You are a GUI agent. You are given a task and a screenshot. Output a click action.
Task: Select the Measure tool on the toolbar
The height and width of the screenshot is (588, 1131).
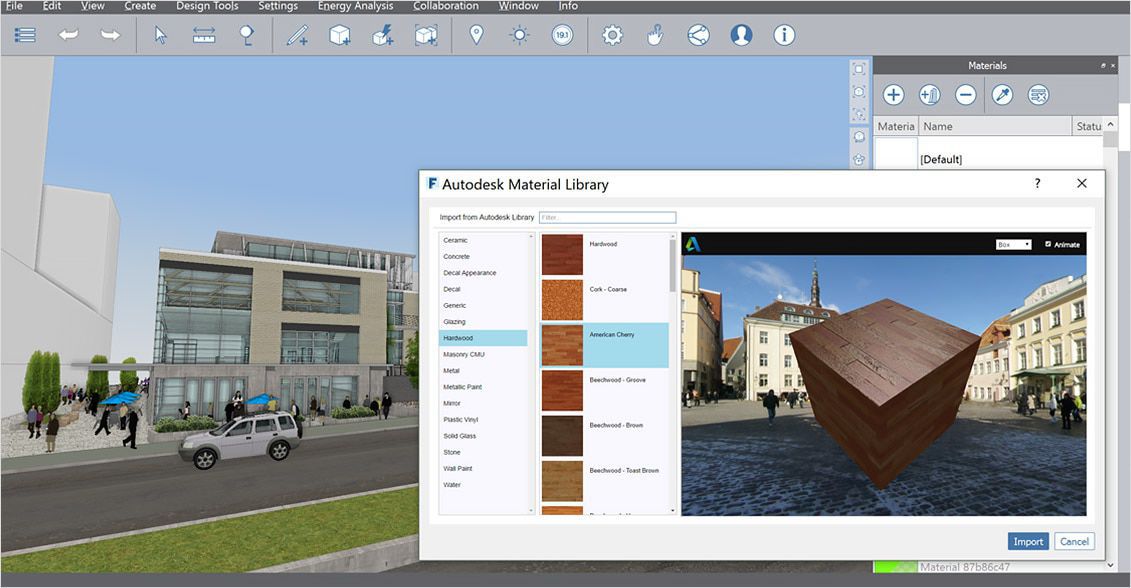(203, 35)
